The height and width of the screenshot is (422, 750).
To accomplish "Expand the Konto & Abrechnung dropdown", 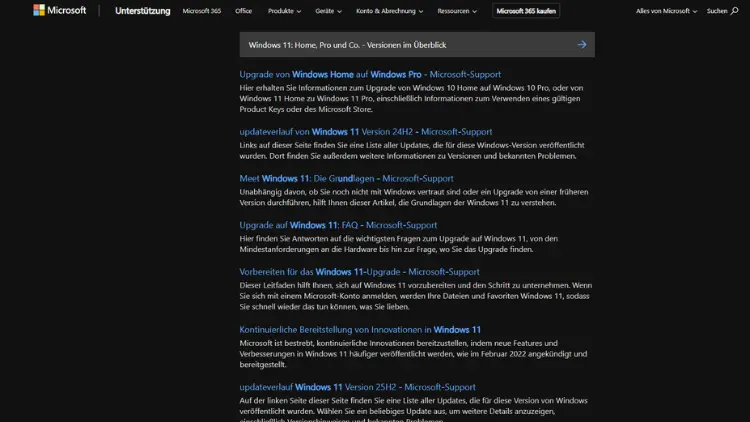I will tap(389, 11).
